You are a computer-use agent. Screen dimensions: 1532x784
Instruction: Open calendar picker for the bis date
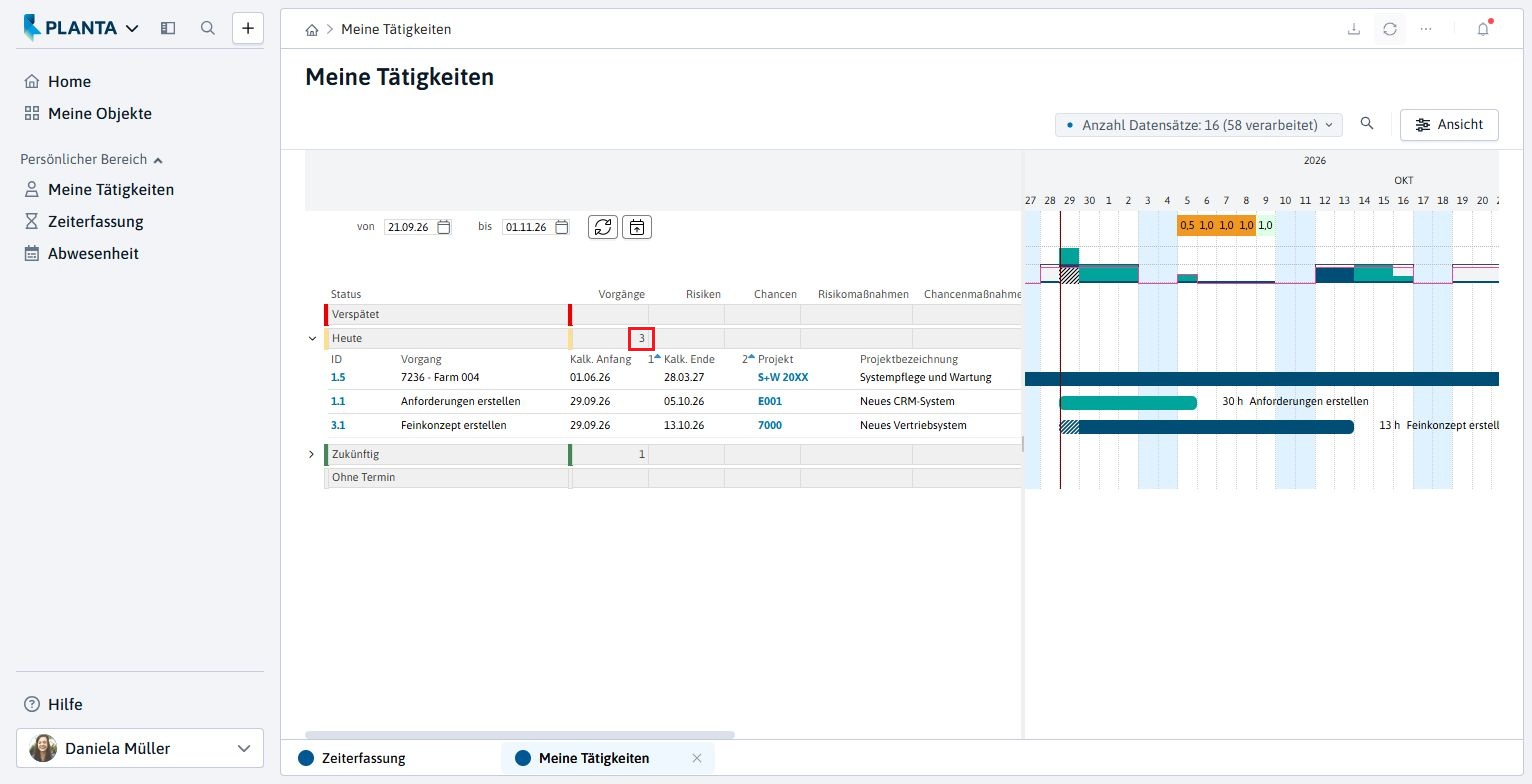(x=562, y=227)
